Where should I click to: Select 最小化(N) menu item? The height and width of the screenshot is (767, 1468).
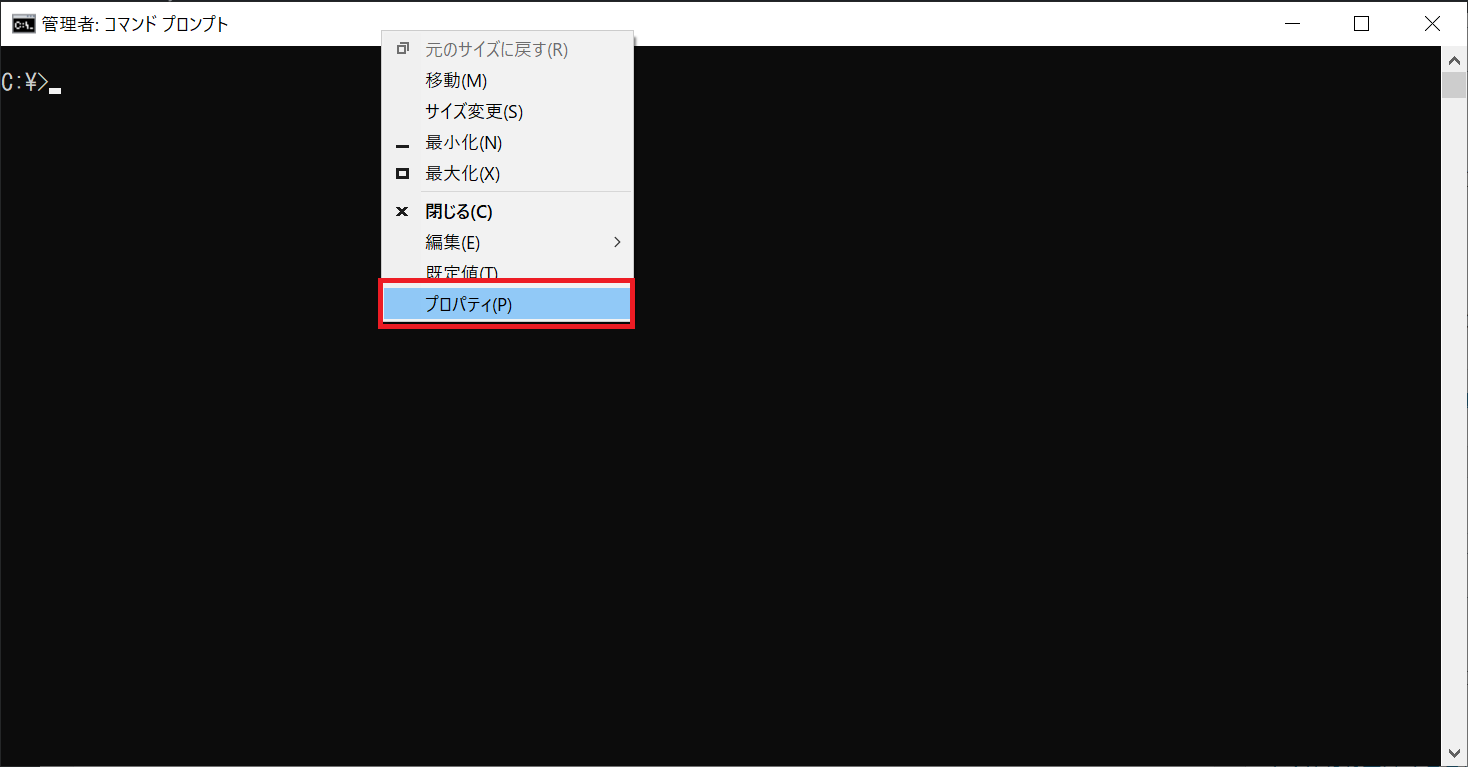click(507, 142)
